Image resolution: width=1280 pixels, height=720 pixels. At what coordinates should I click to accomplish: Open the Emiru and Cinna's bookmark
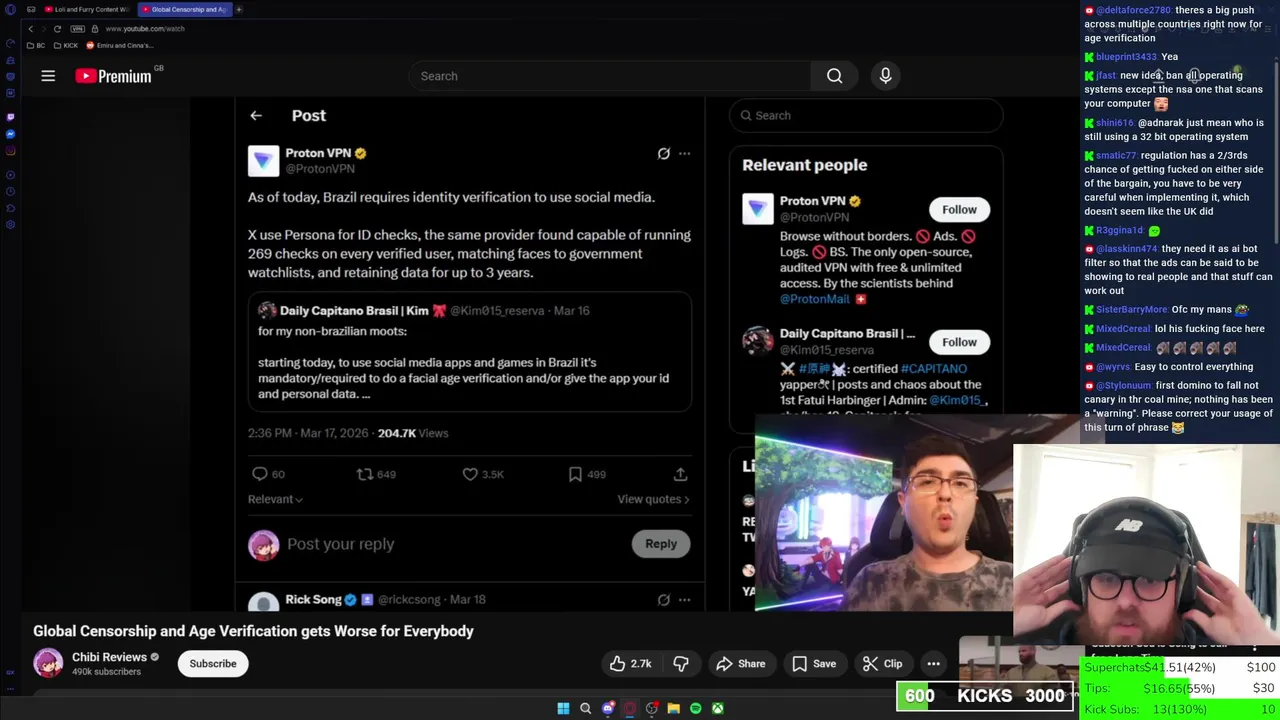click(x=119, y=45)
